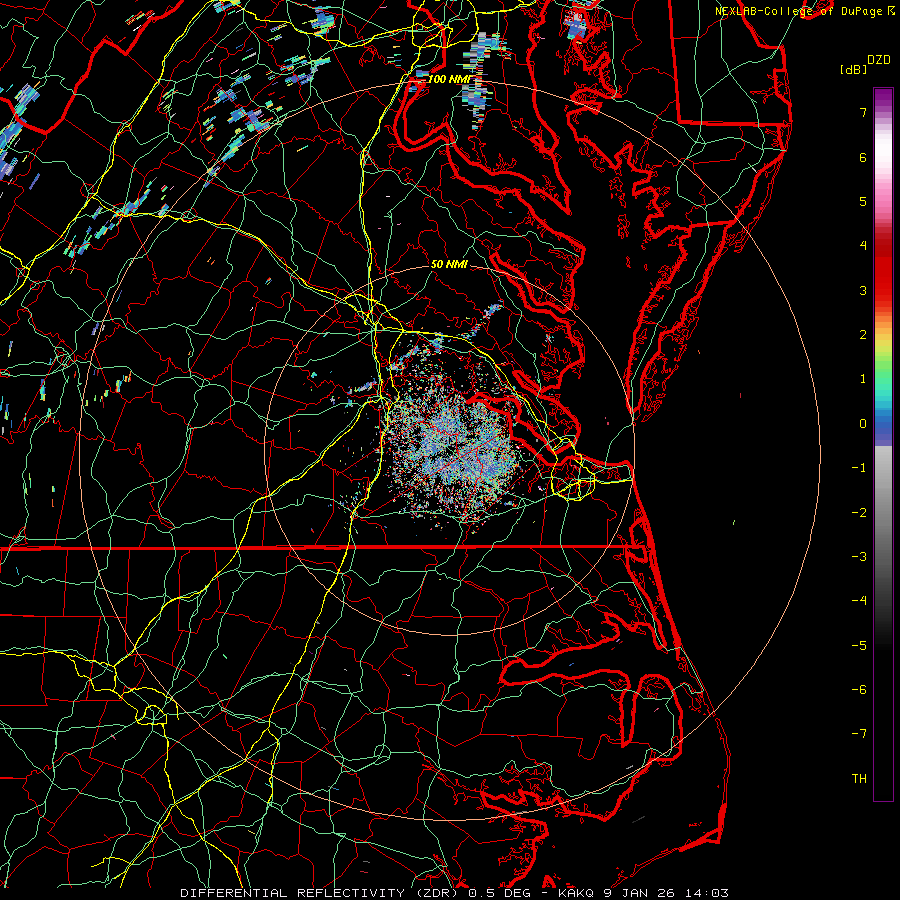Select the 4 dB value on legend

[863, 246]
